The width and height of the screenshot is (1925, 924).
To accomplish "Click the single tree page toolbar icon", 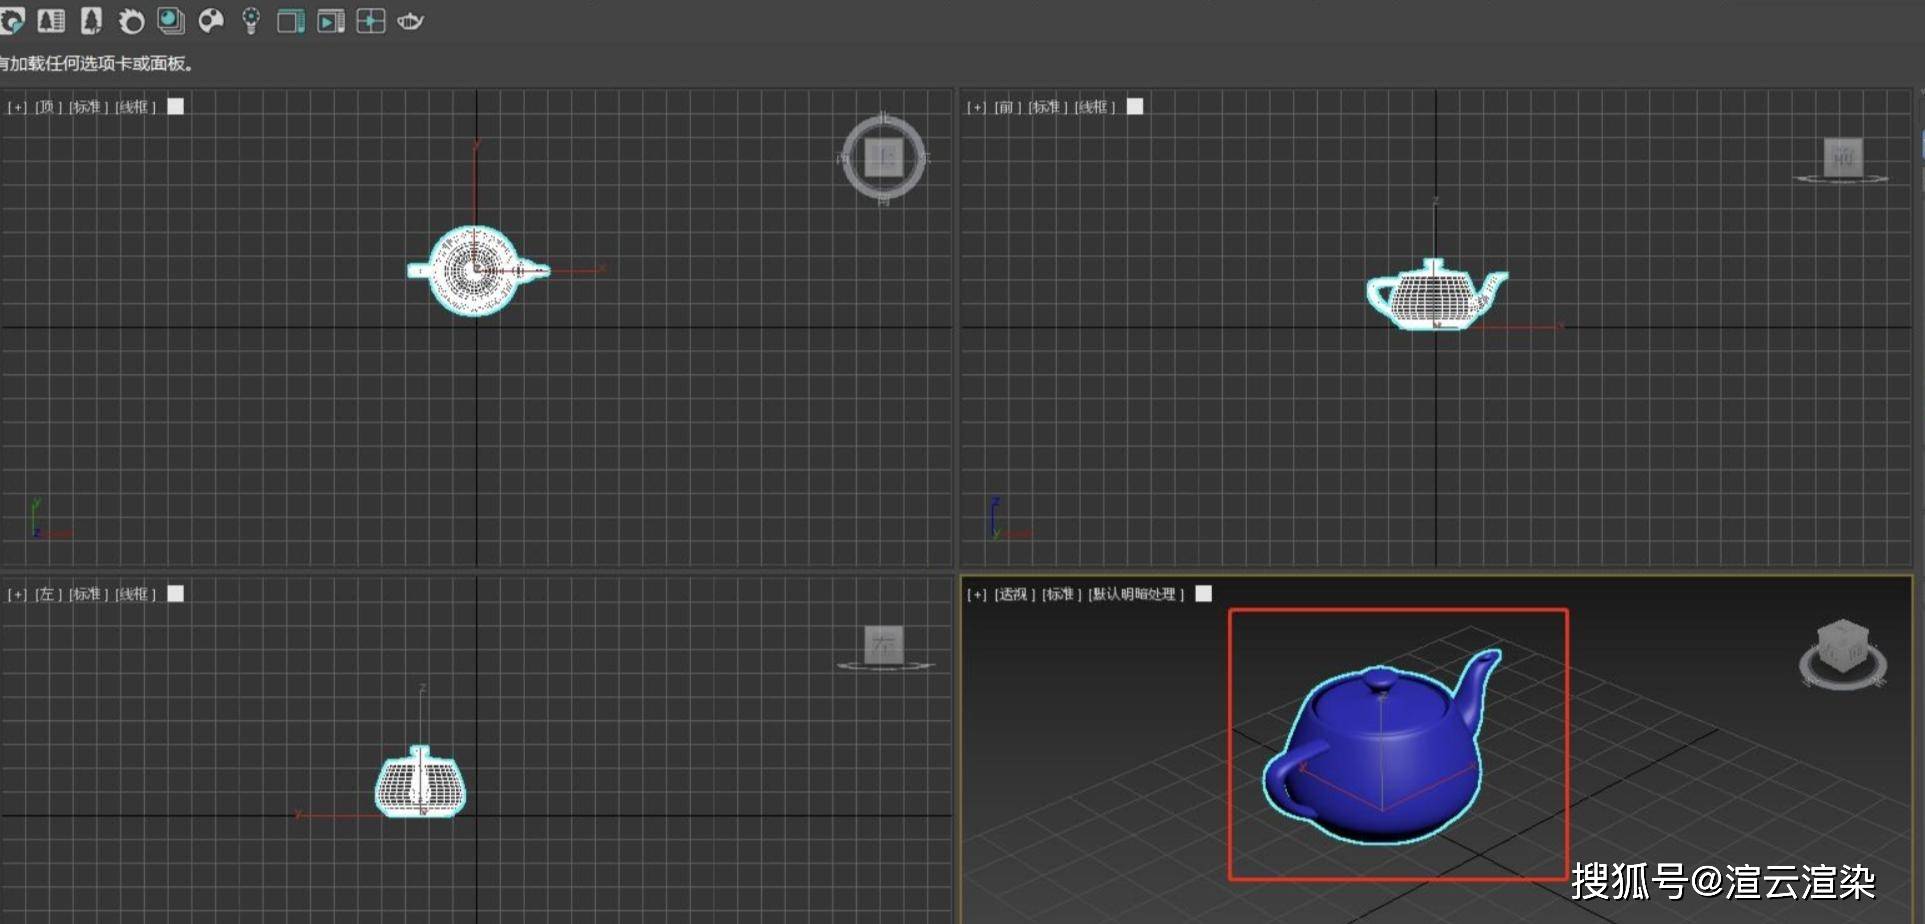I will pos(91,20).
